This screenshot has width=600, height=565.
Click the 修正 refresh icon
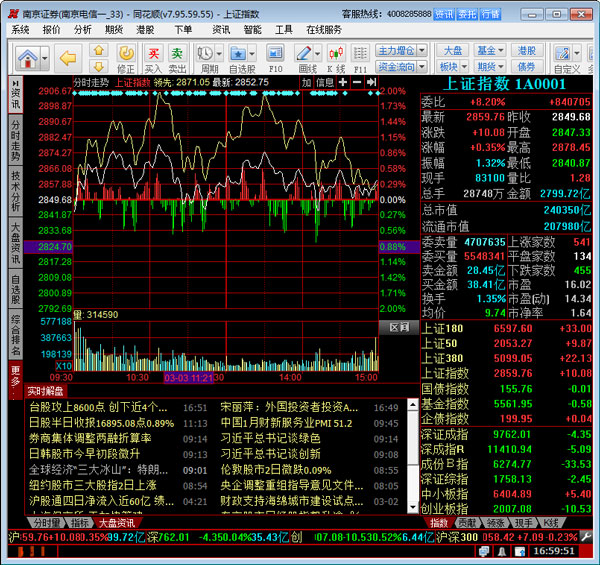pos(126,53)
